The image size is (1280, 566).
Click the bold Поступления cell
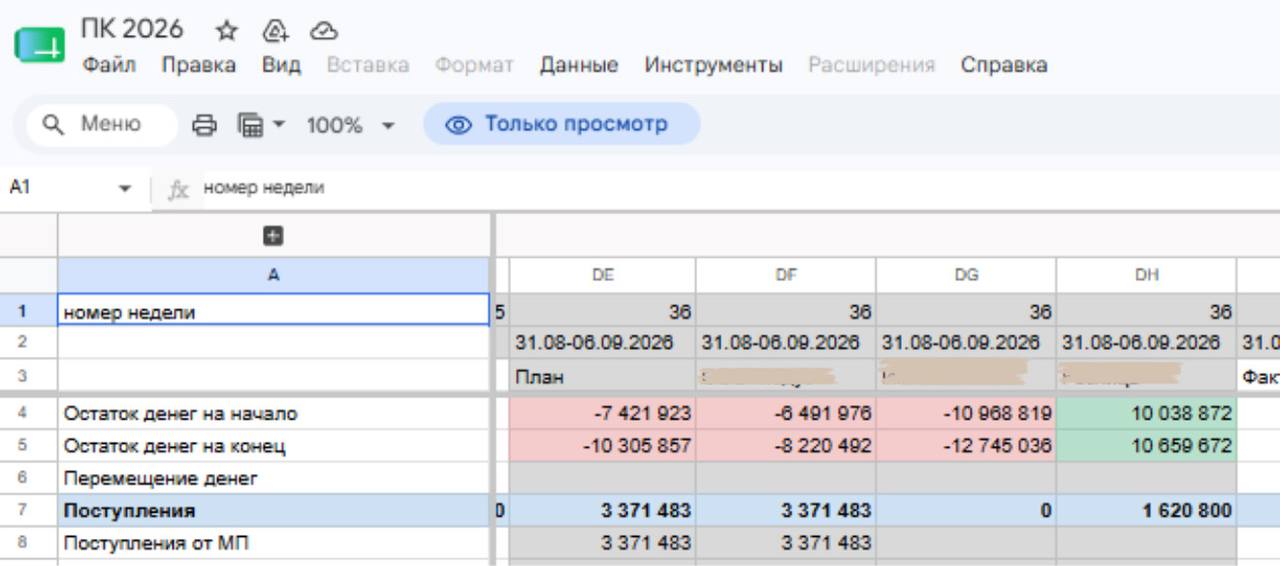(x=274, y=511)
